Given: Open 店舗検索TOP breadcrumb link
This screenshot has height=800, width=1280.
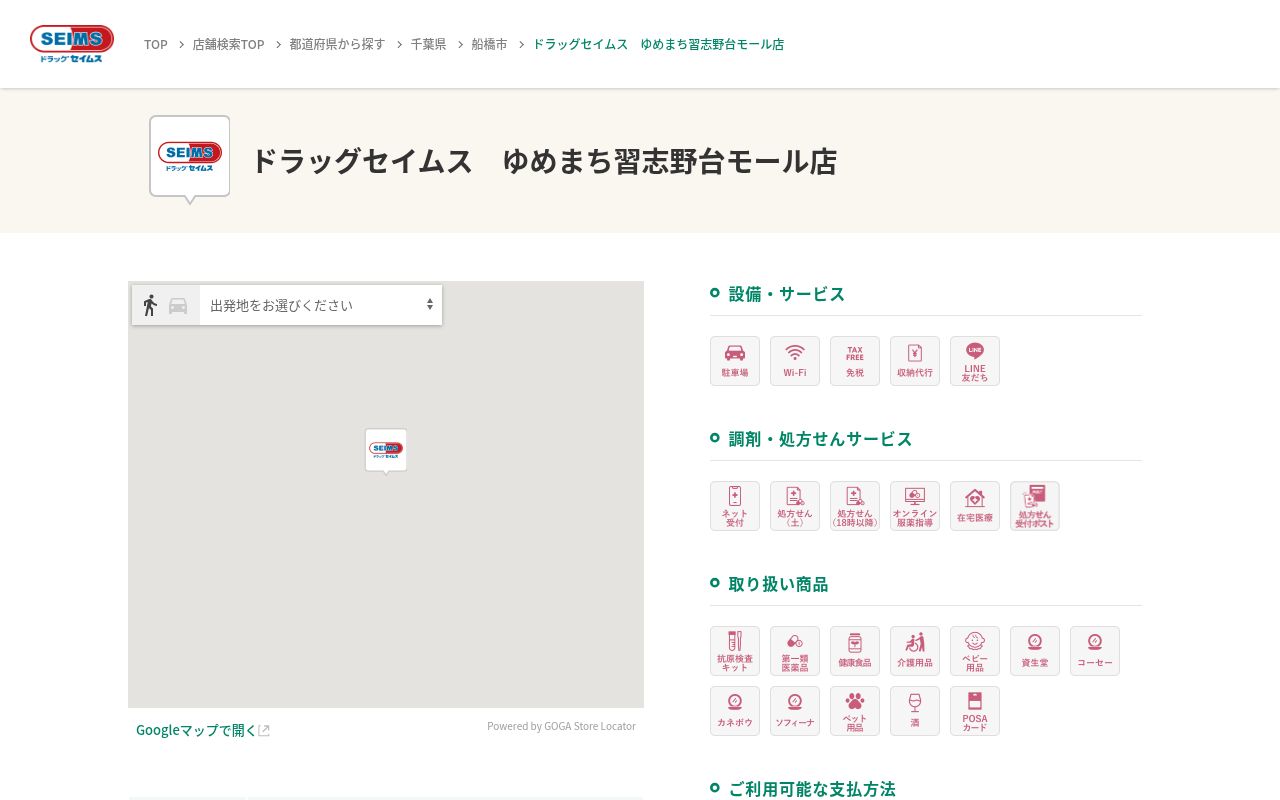Looking at the screenshot, I should [229, 44].
